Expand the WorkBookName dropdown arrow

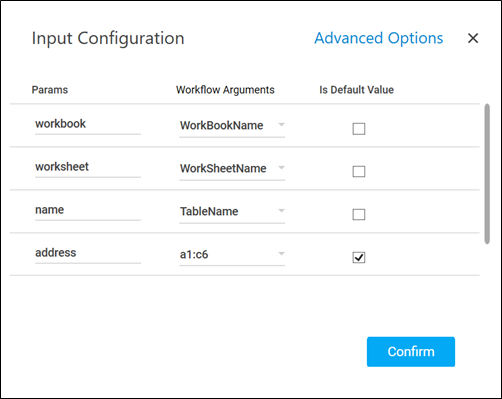(281, 125)
